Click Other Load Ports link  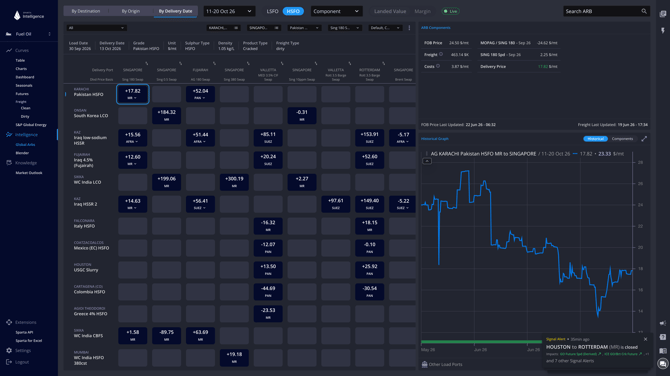click(445, 364)
